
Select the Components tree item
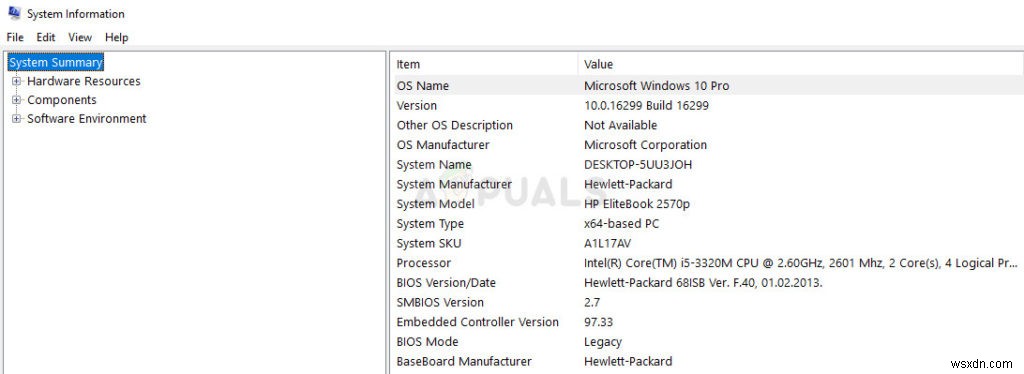[x=61, y=100]
